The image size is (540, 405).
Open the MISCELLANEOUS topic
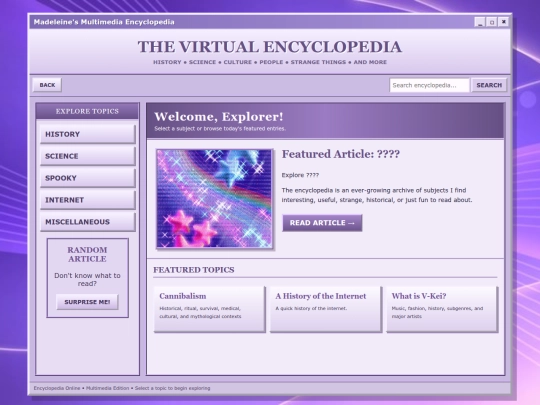(88, 222)
